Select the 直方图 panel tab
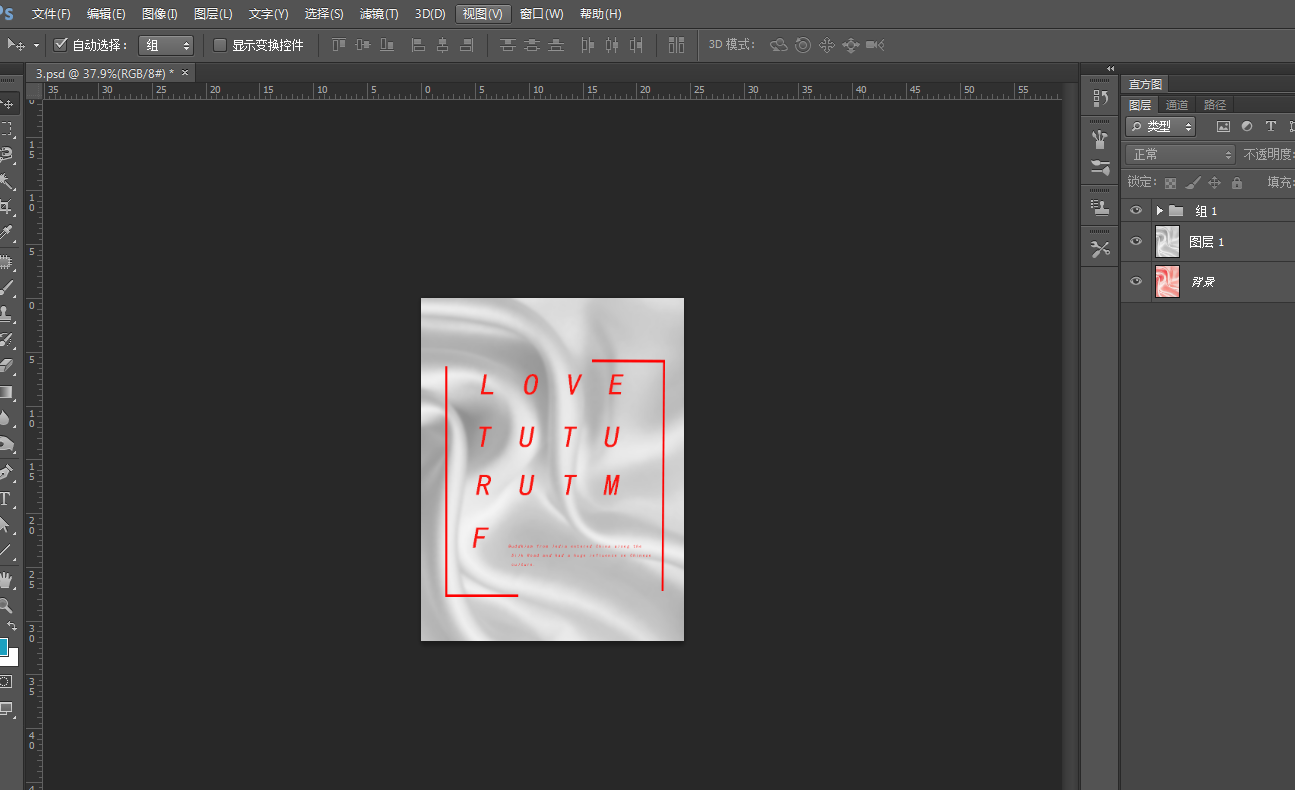 (x=1145, y=84)
